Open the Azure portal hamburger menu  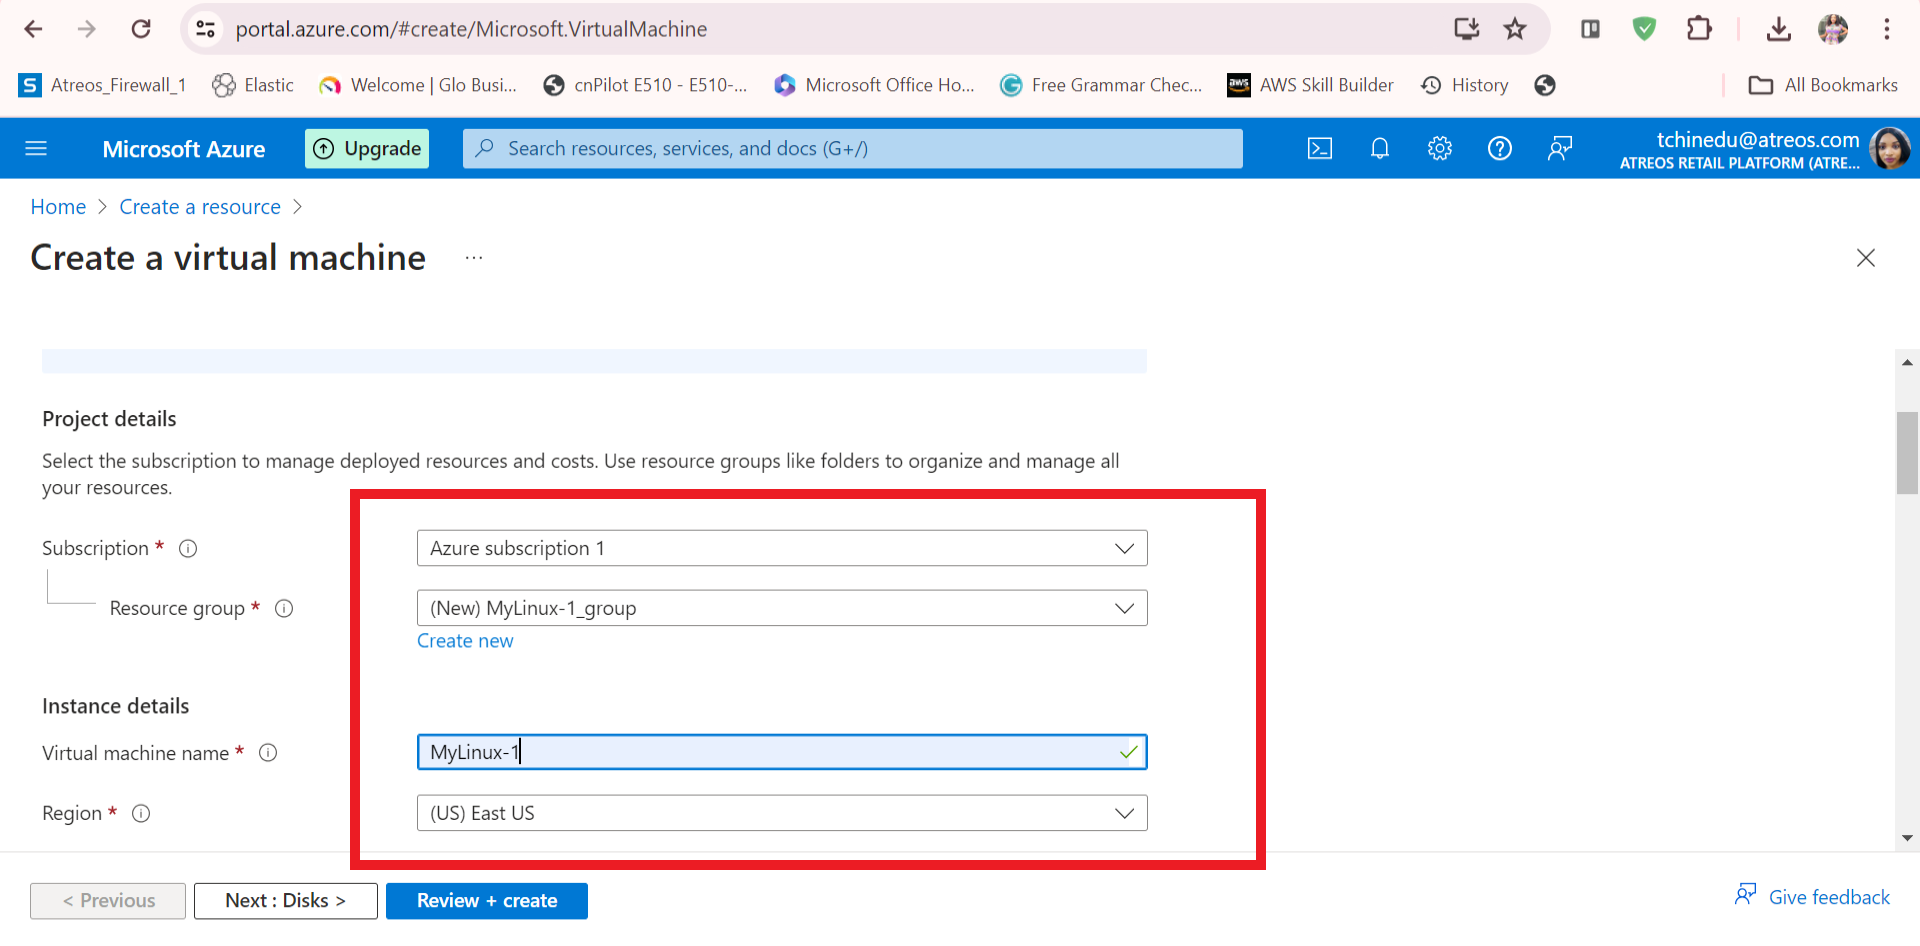(36, 149)
